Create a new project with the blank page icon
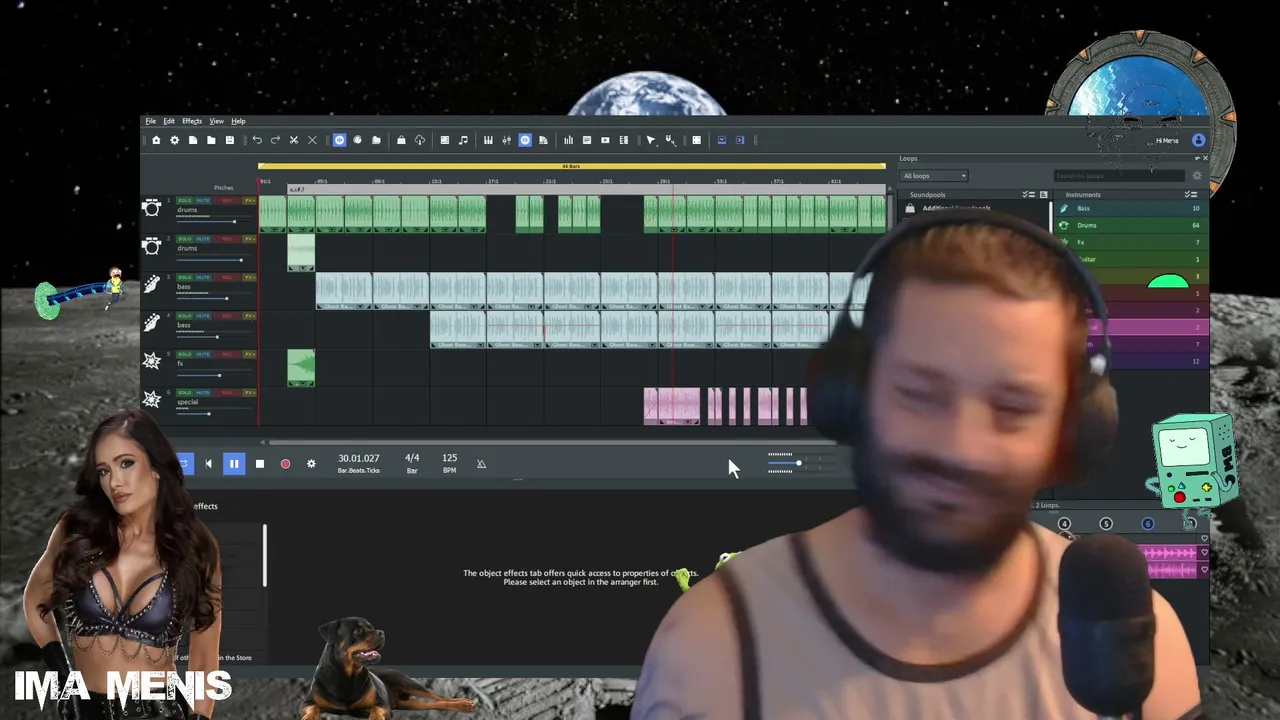Screen dimensions: 1280x720 pos(193,140)
